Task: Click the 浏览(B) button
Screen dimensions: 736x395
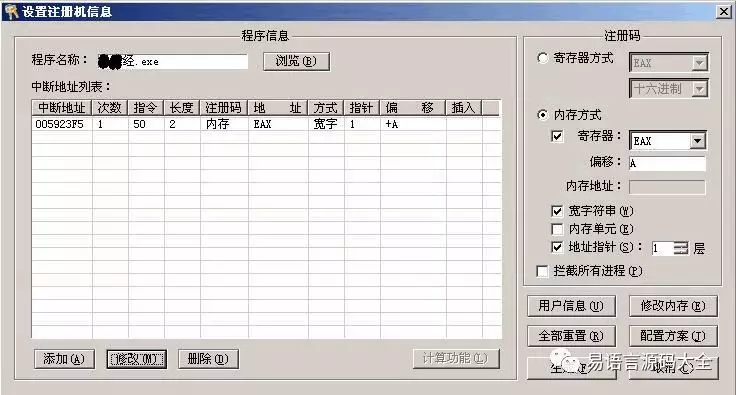Action: (297, 61)
